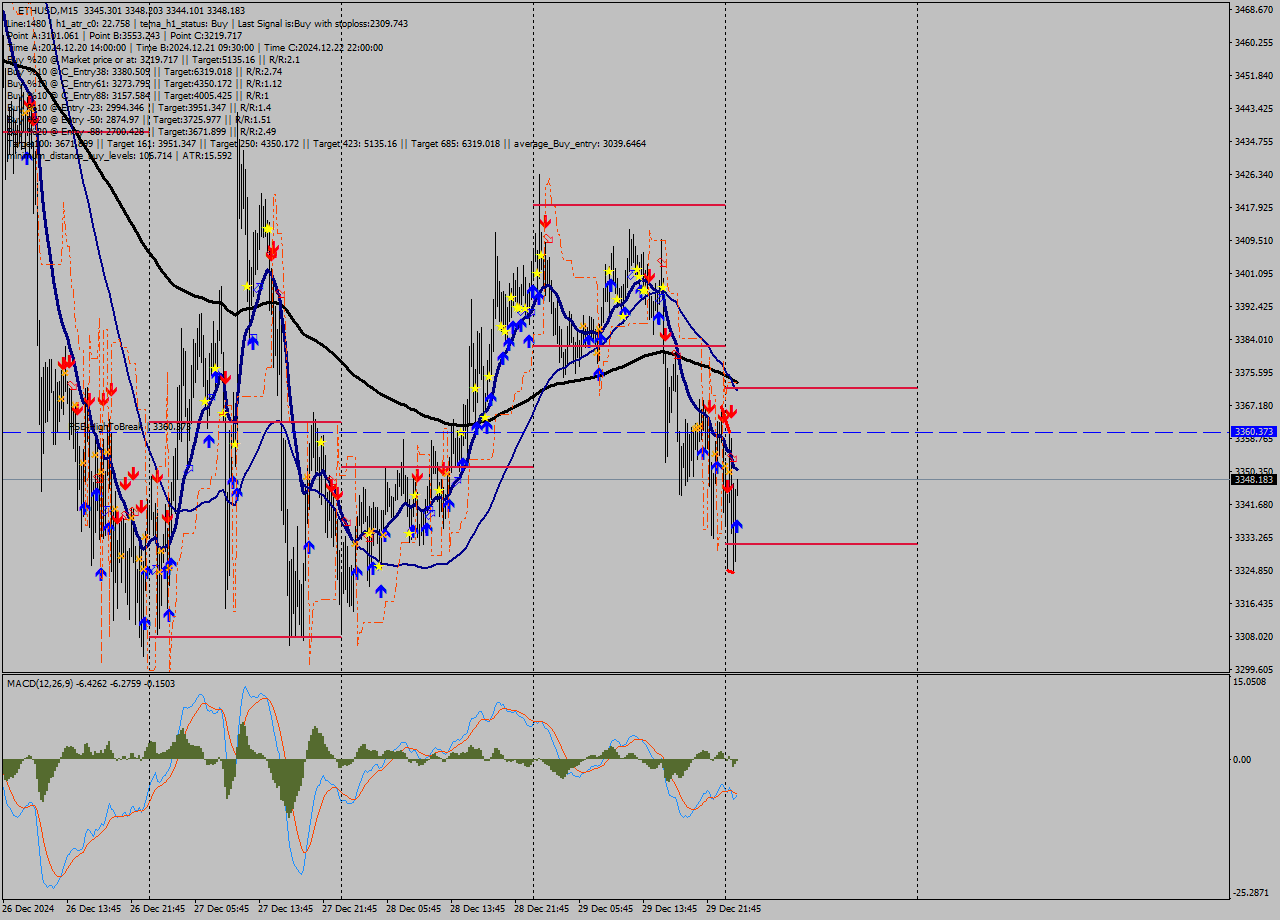Click the '29 Dec 13:45' time axis label
Image resolution: width=1280 pixels, height=920 pixels.
670,909
